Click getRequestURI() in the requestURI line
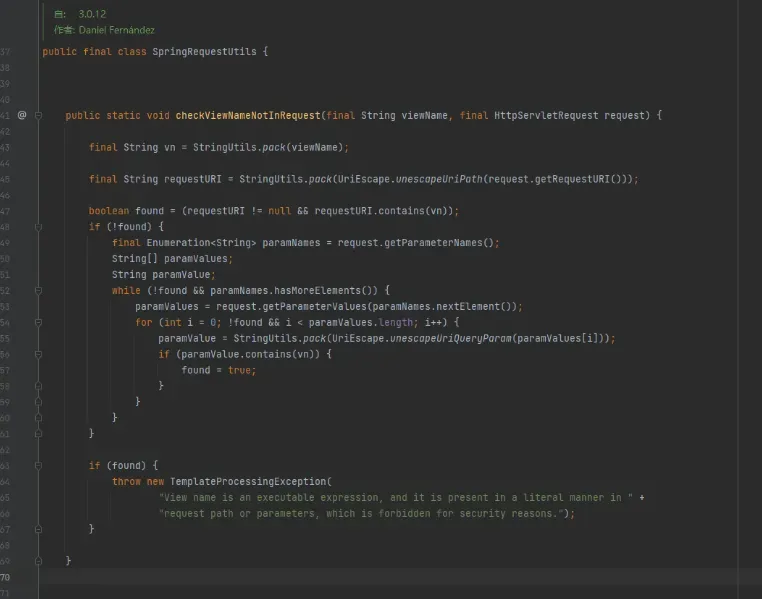 point(580,179)
